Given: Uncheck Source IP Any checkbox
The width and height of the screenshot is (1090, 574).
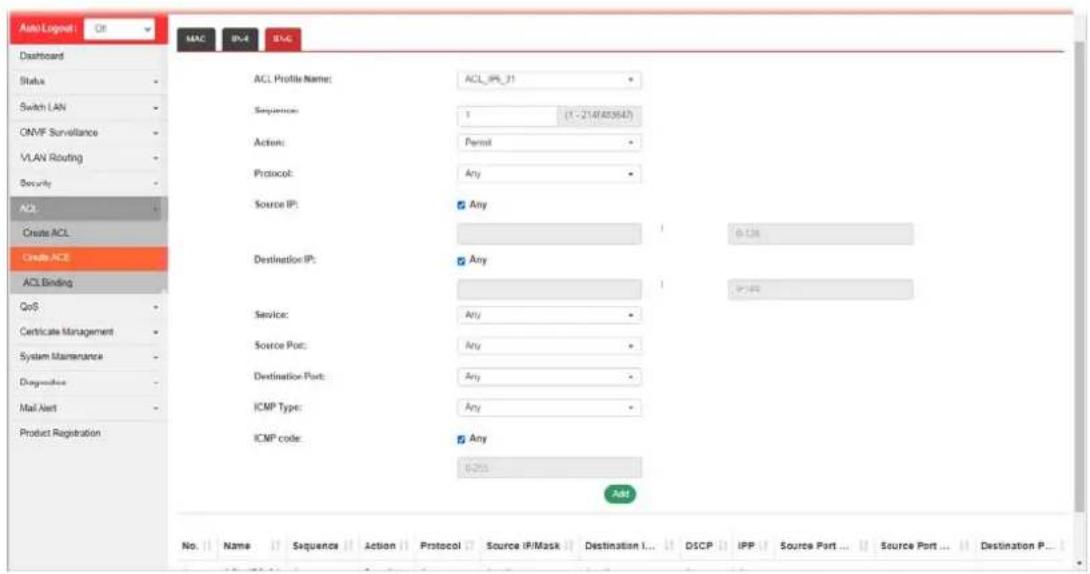Looking at the screenshot, I should click(x=461, y=205).
